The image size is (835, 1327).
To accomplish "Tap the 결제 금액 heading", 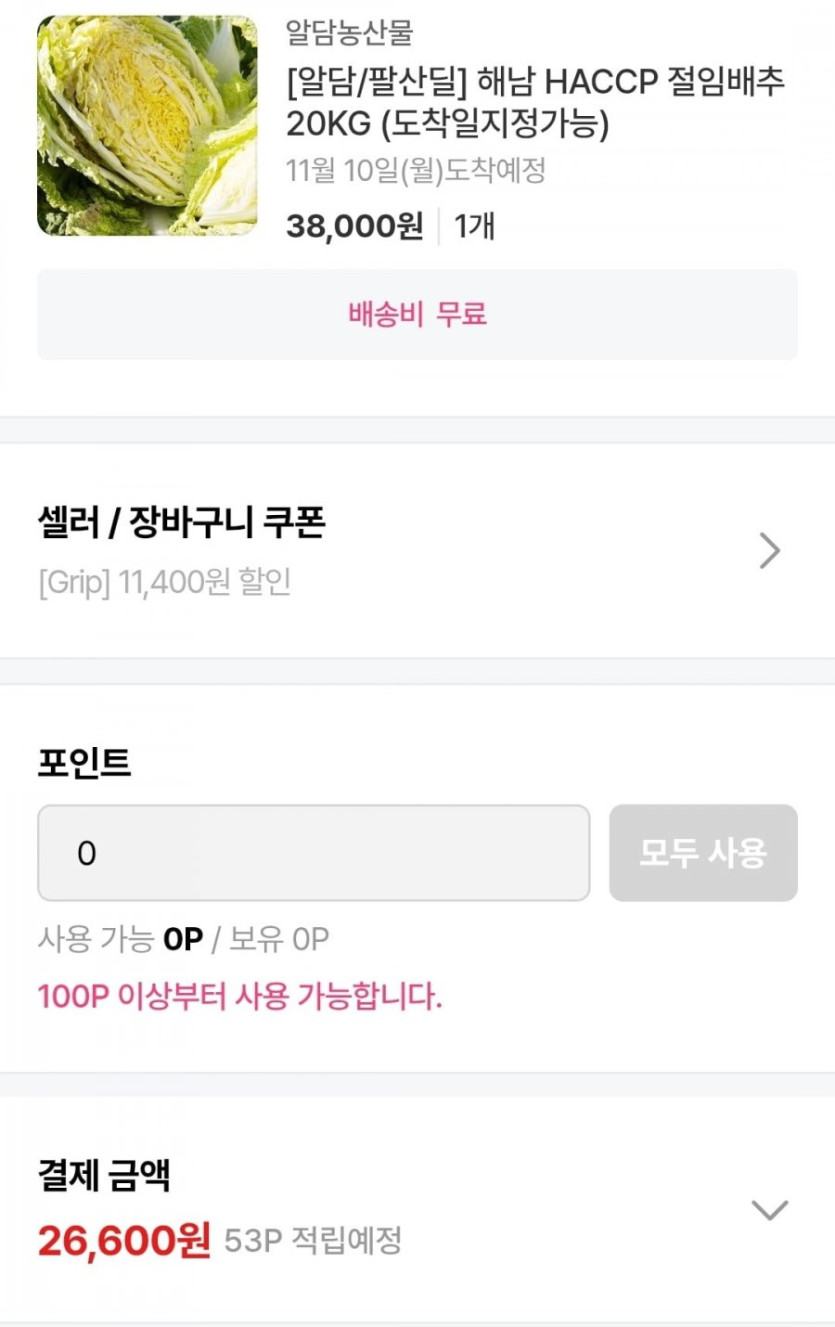I will [x=104, y=1176].
